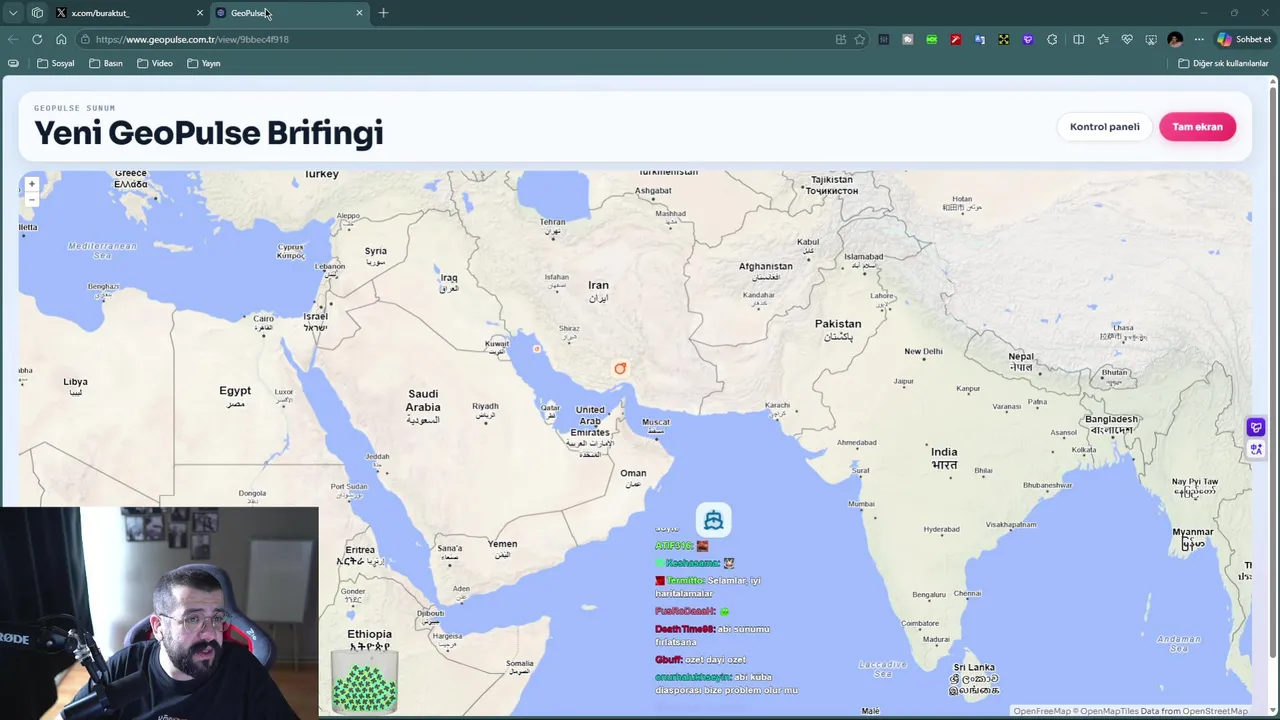The width and height of the screenshot is (1280, 720).
Task: Open the translate sidebar icon at right edge
Action: click(x=1256, y=449)
